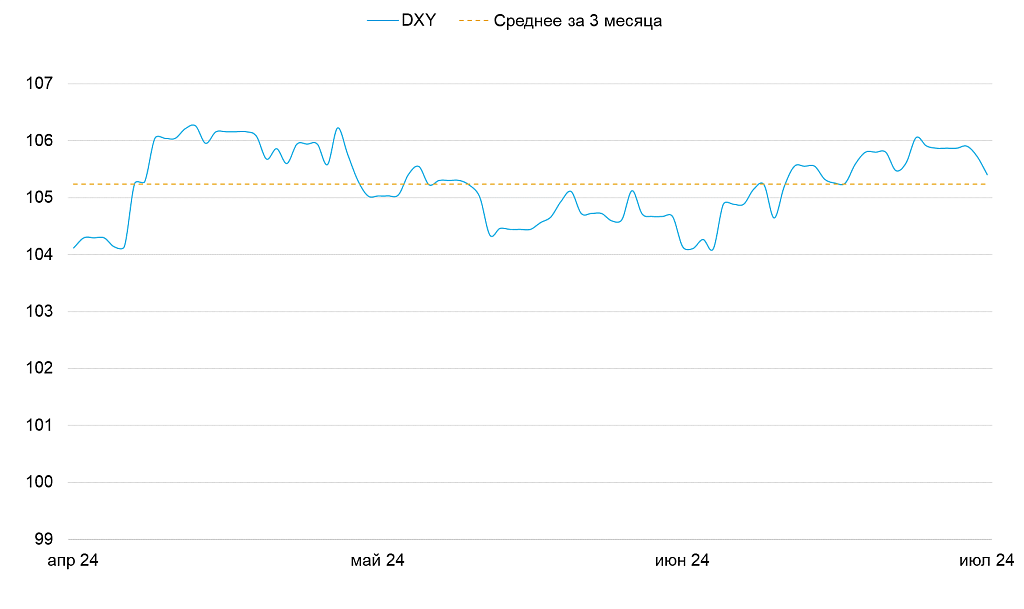The width and height of the screenshot is (1024, 609).
Task: Click the DXY line's rightmost end point
Action: (987, 174)
